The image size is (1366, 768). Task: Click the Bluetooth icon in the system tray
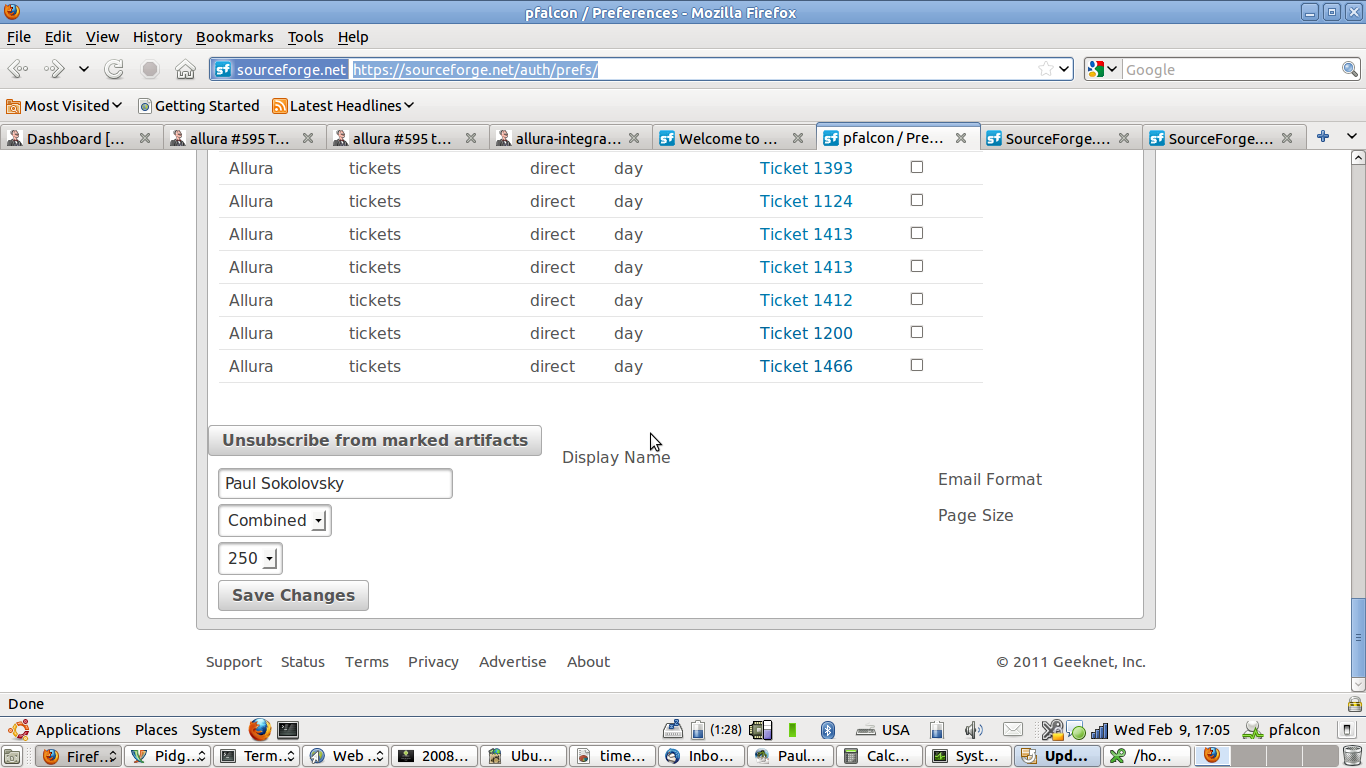coord(827,730)
